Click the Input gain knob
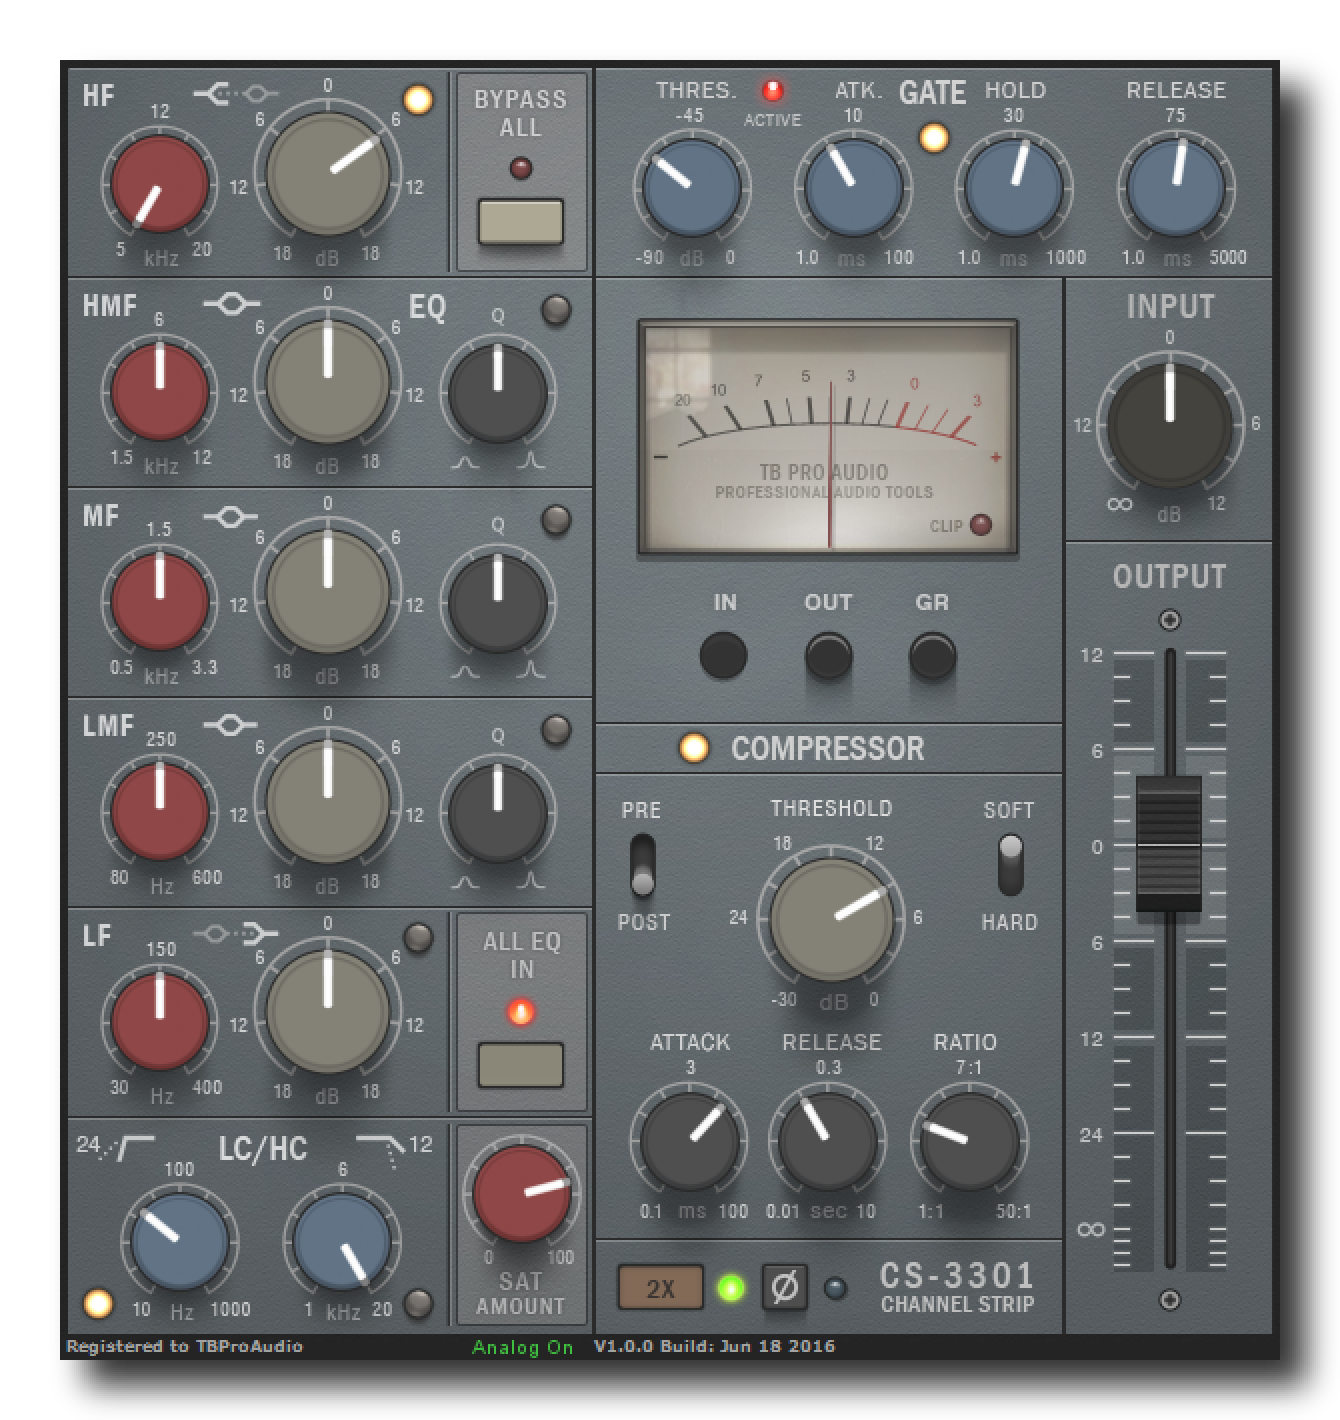The image size is (1340, 1420). [1169, 425]
